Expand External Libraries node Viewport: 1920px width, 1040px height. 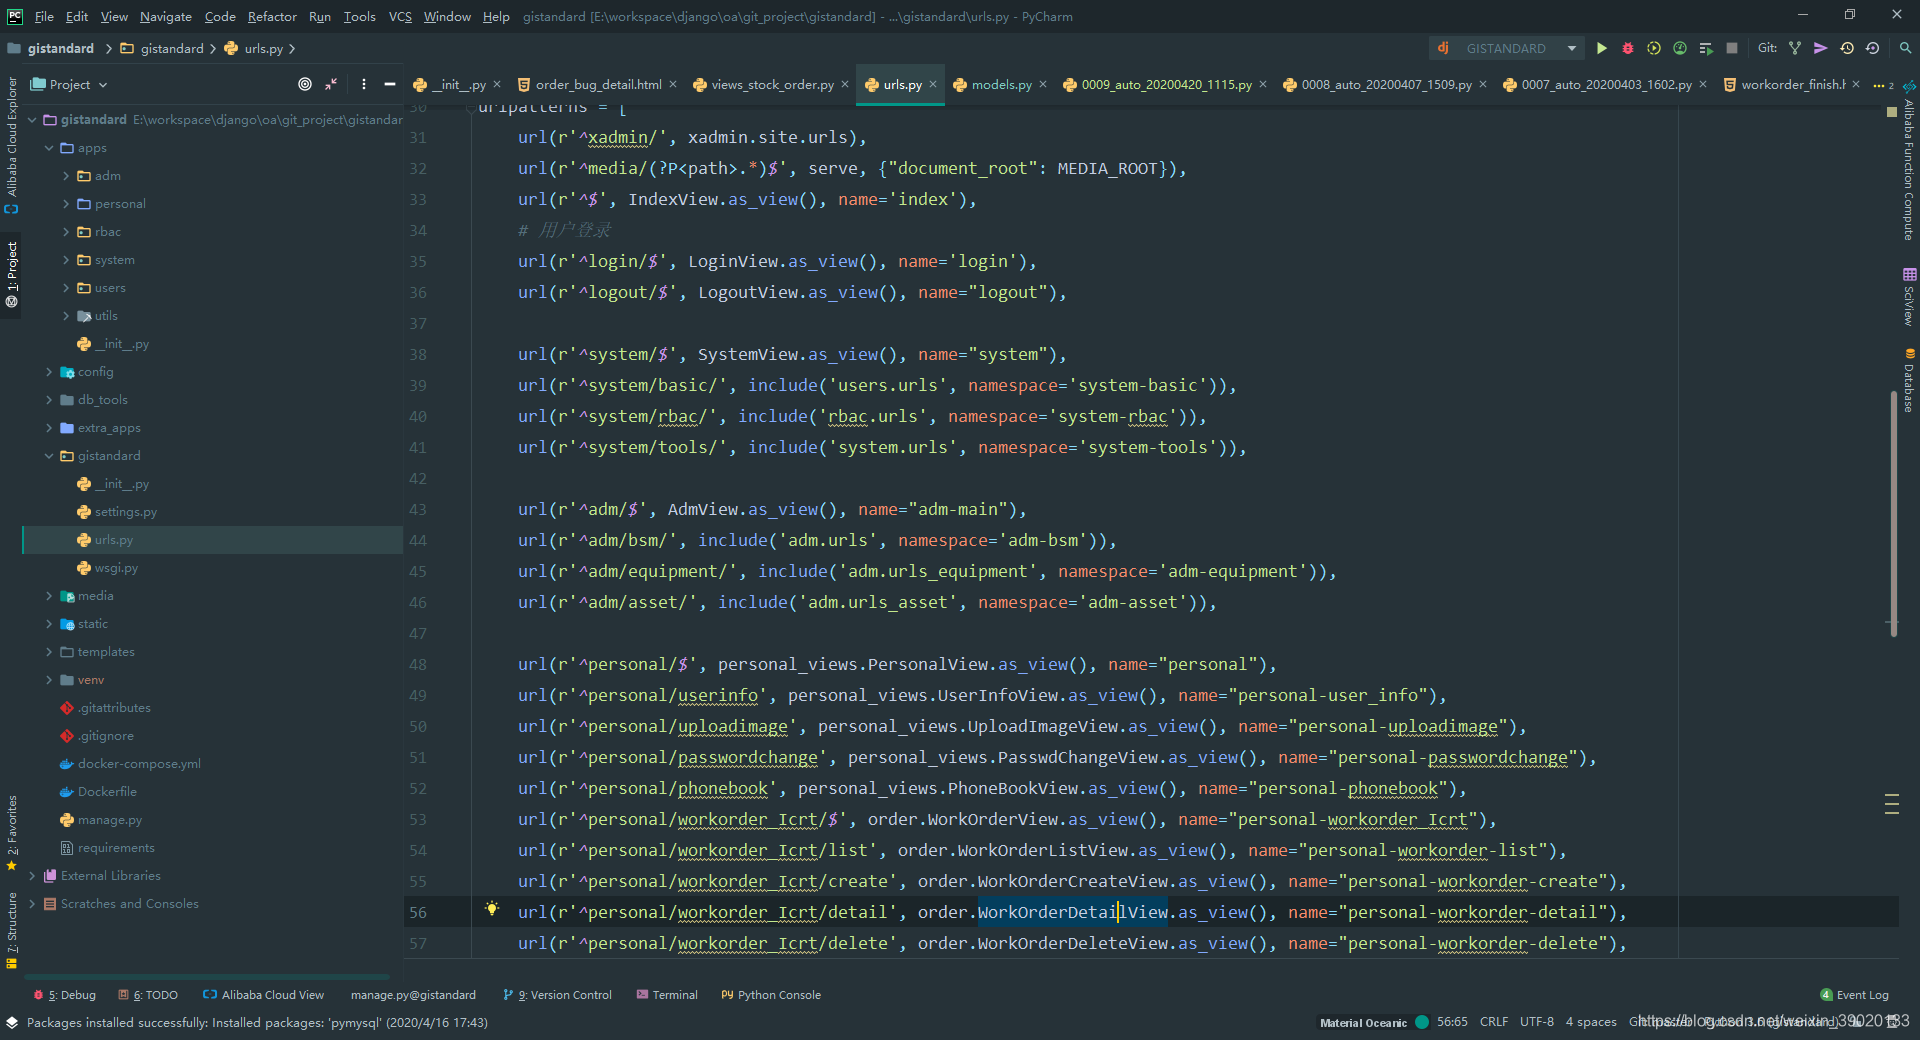tap(32, 876)
